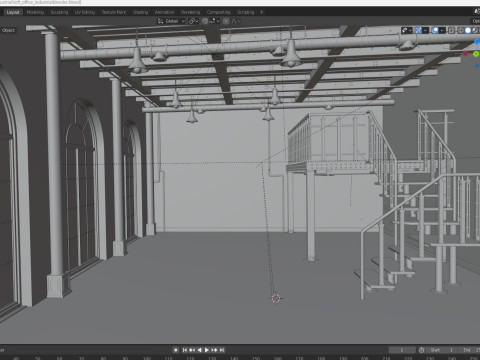
Task: Open object type visibility selector icon
Action: pyautogui.click(x=407, y=30)
